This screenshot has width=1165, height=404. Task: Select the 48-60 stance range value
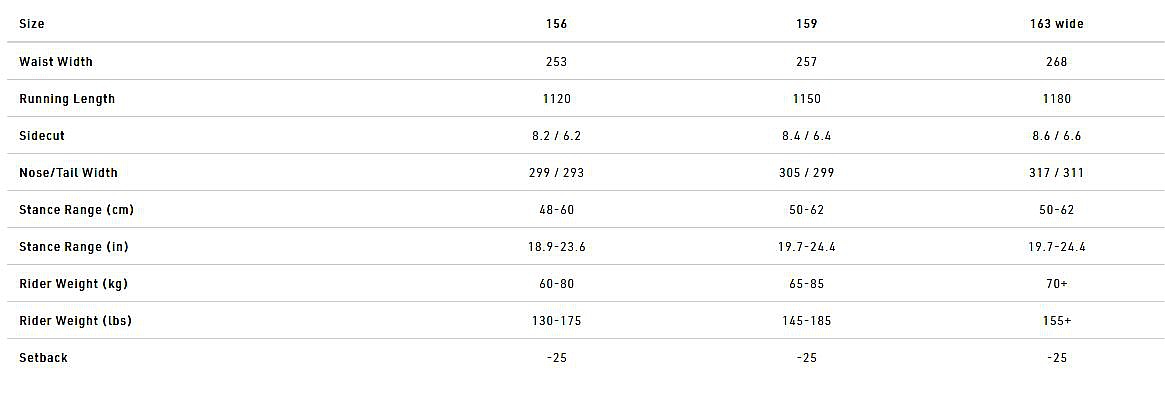(x=557, y=210)
